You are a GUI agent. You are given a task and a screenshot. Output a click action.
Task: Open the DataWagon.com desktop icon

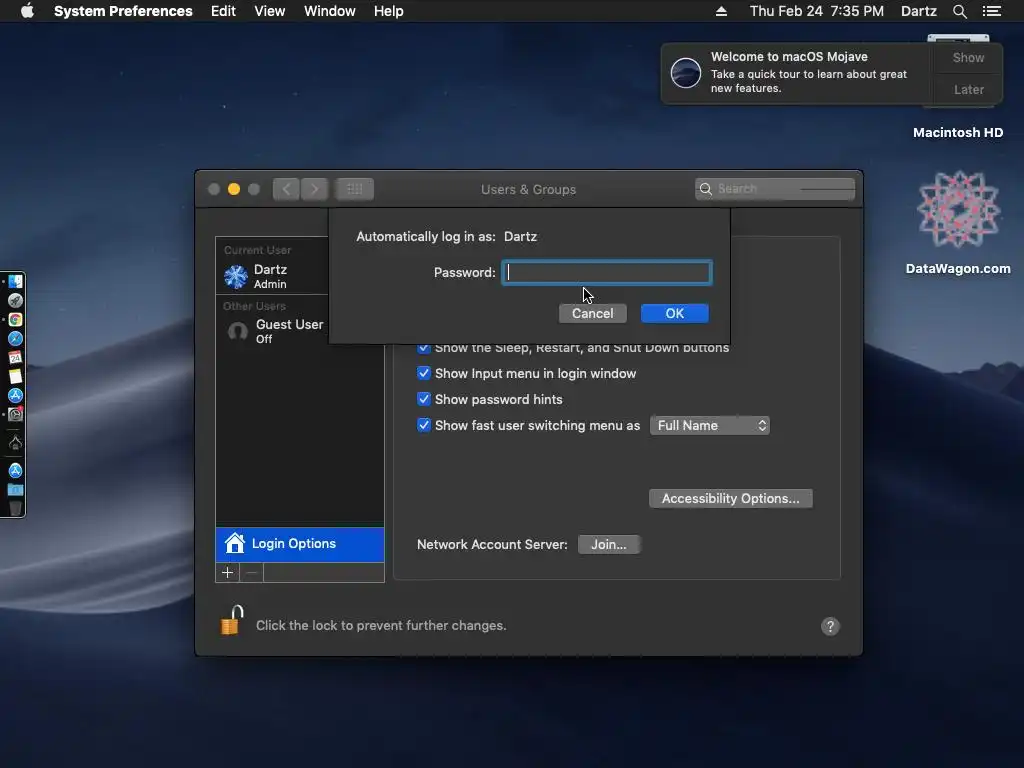(x=958, y=210)
